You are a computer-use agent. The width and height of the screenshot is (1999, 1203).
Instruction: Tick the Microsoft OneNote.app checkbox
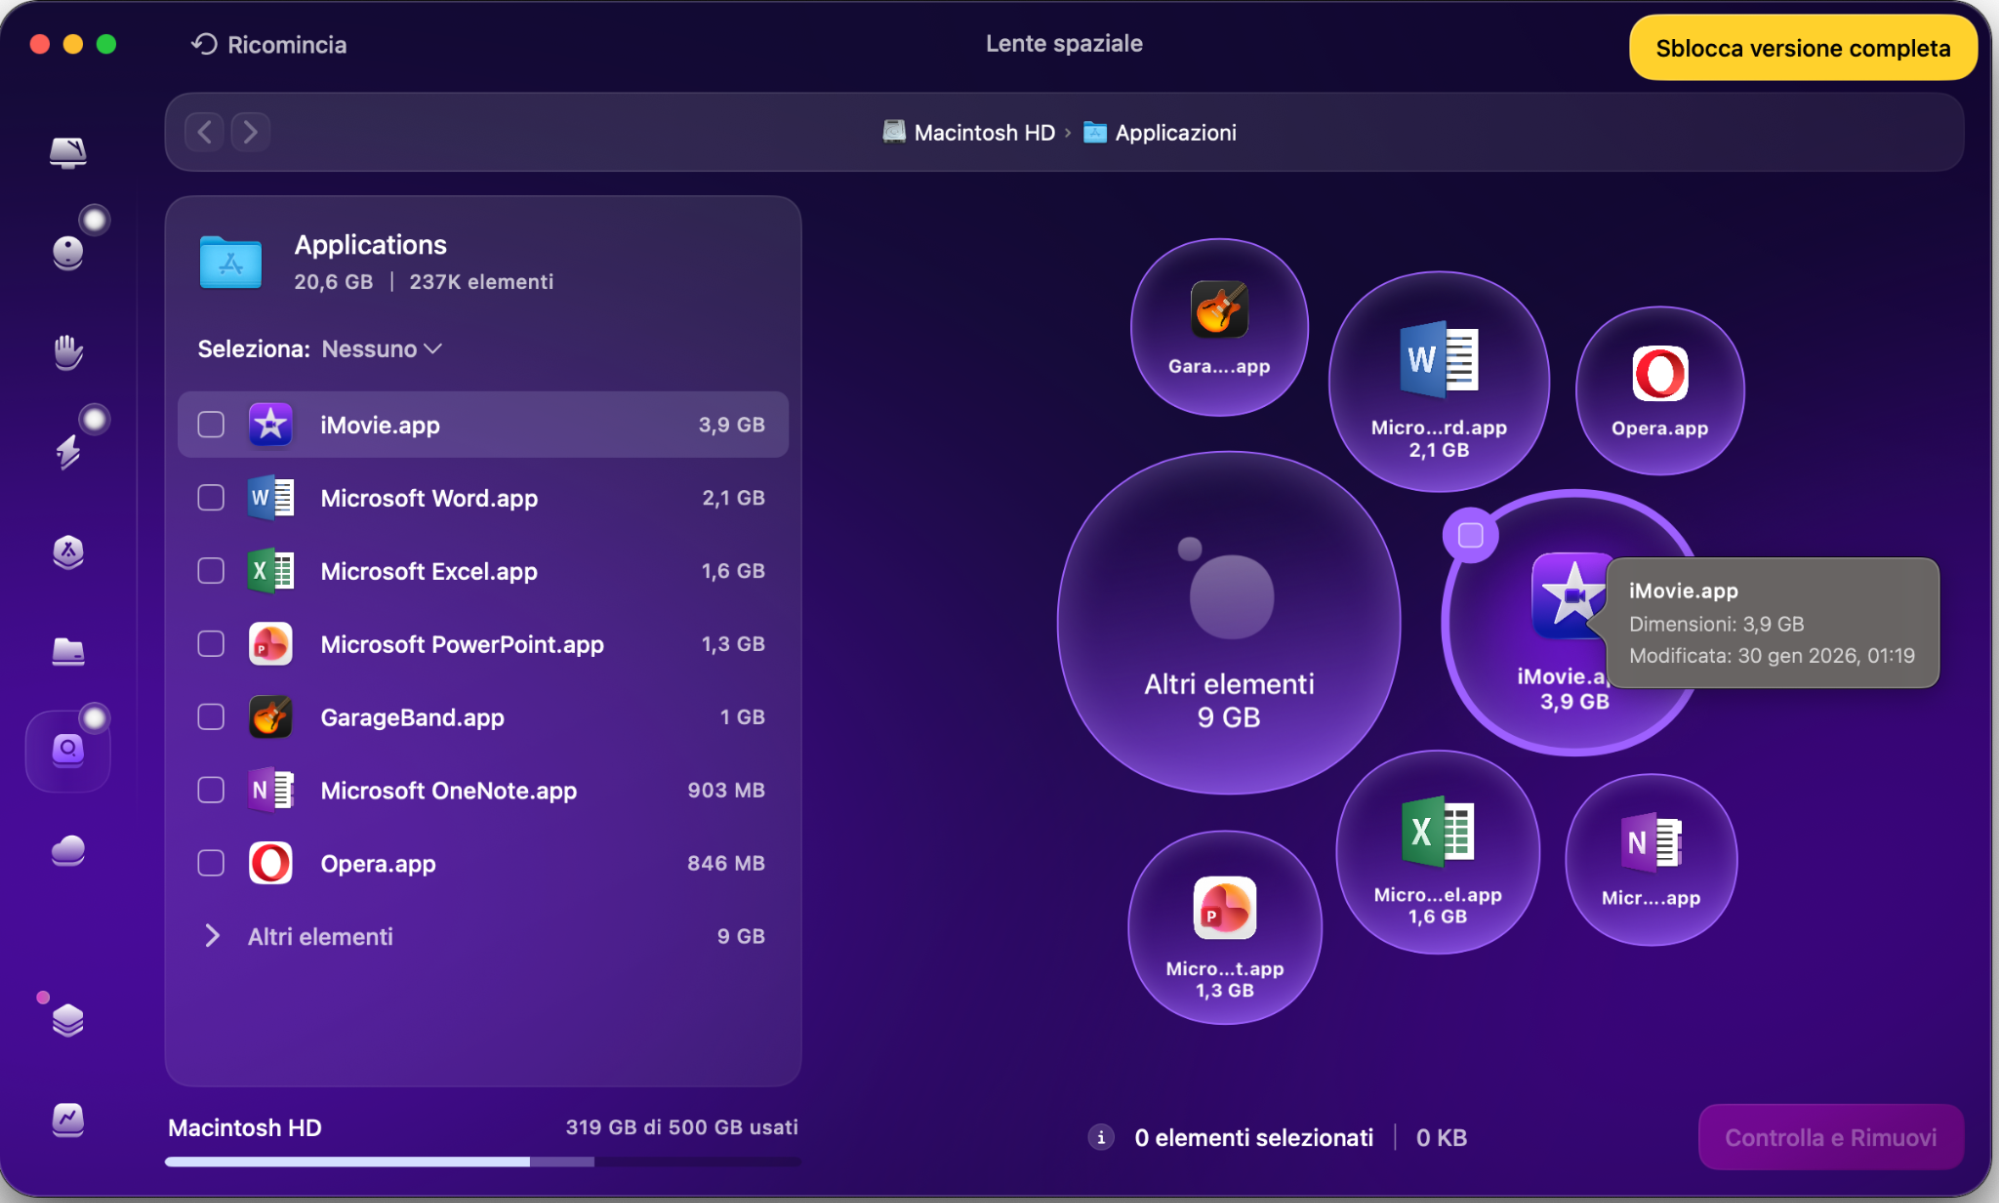pyautogui.click(x=211, y=790)
